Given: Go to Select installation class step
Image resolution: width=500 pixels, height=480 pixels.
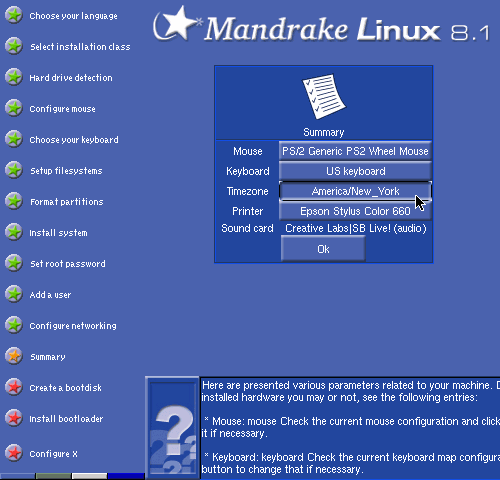Looking at the screenshot, I should coord(80,47).
